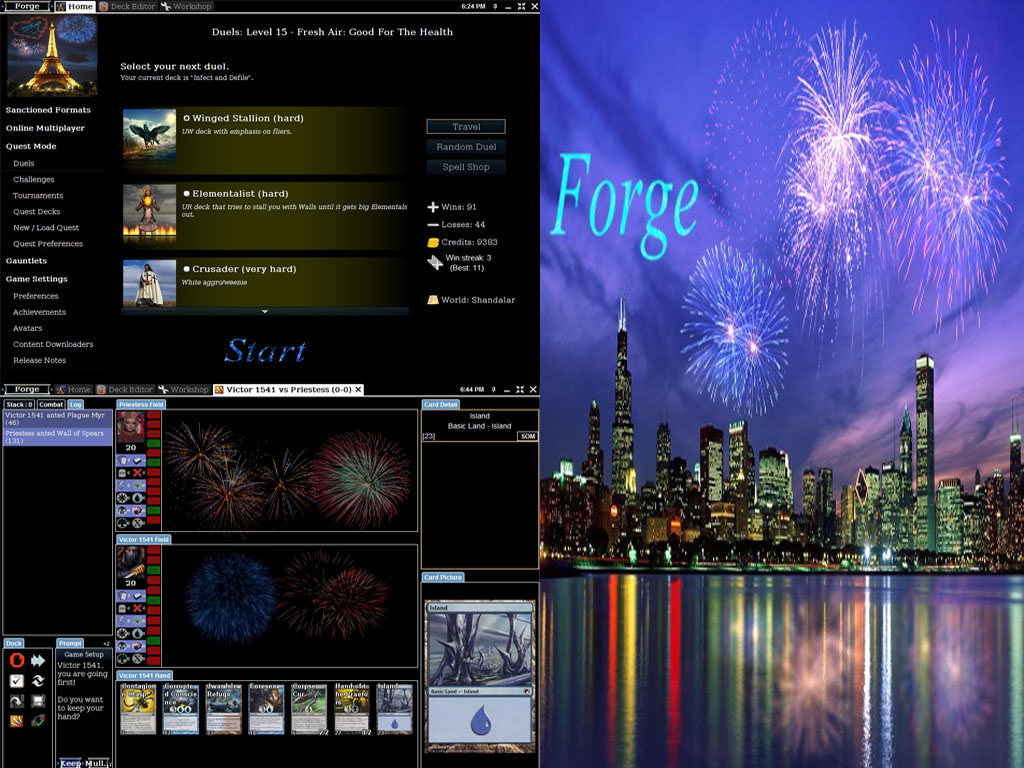Image resolution: width=1024 pixels, height=768 pixels.
Task: Click the scroll icon next to World: Shandalar
Action: tap(433, 299)
